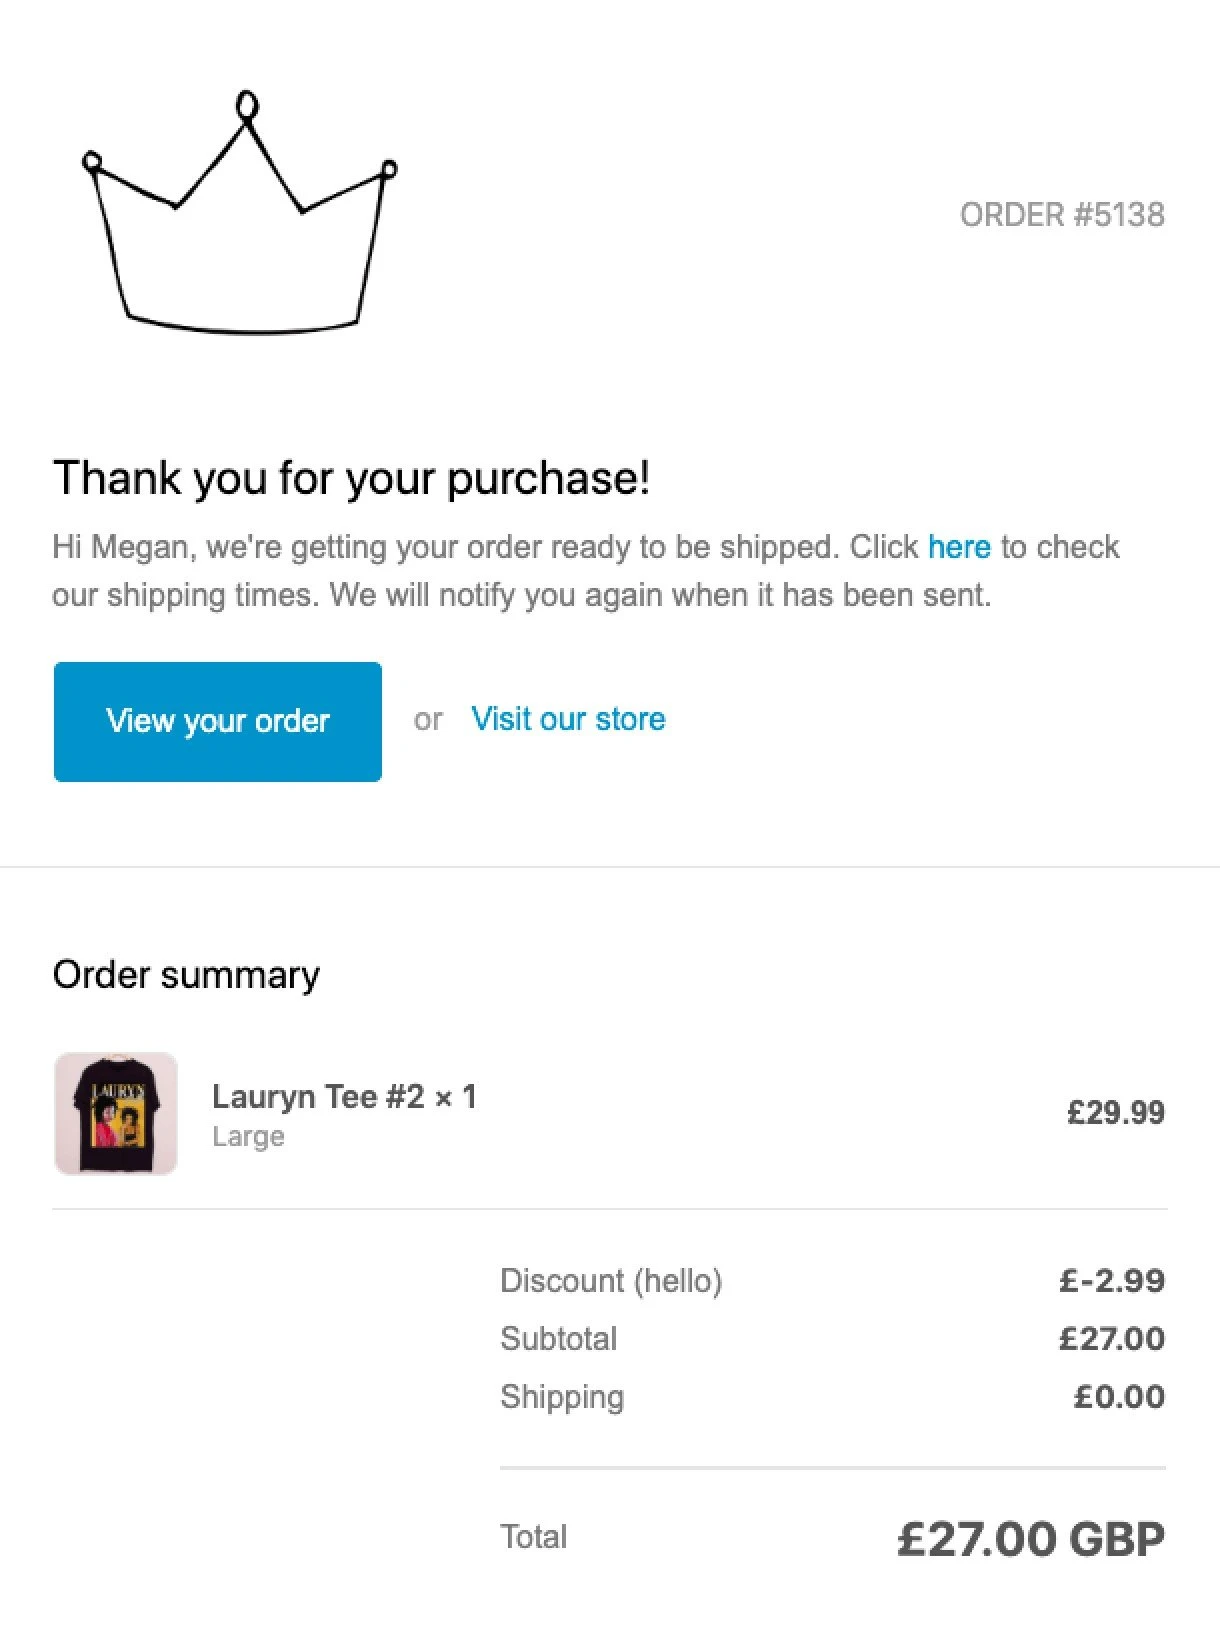The width and height of the screenshot is (1220, 1628).
Task: Click the crown logo
Action: click(x=238, y=215)
